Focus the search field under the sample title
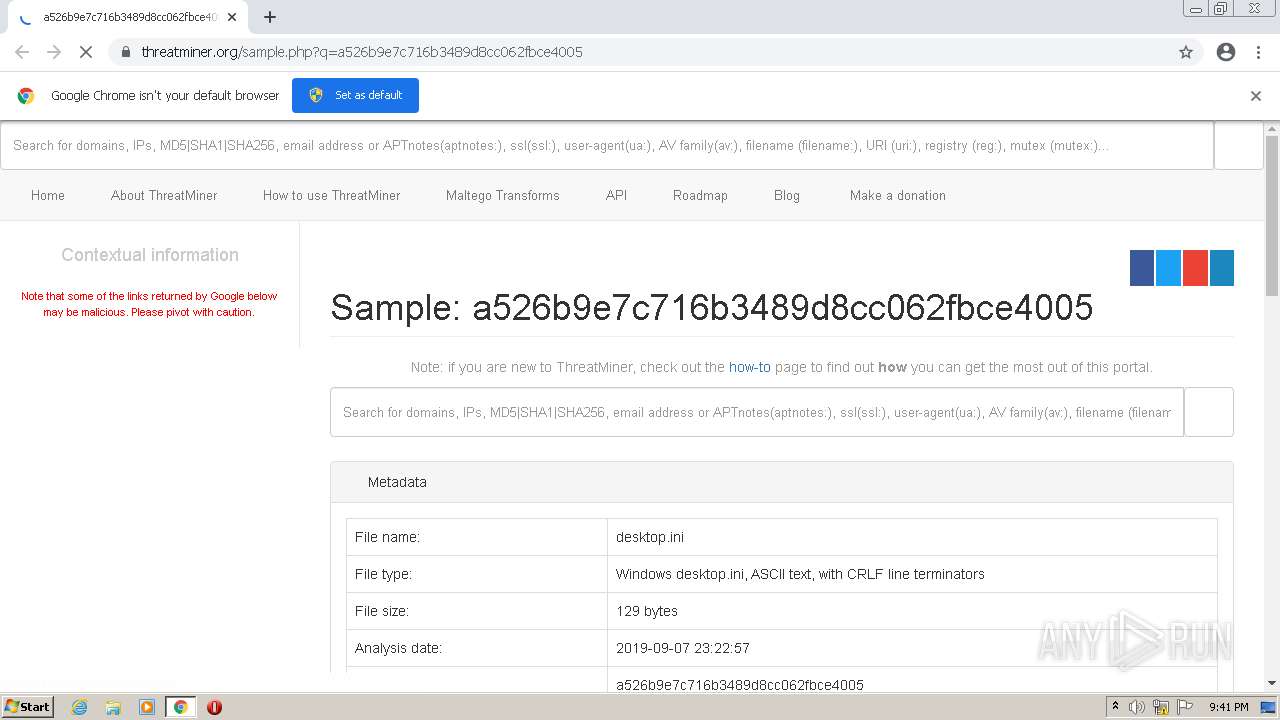The image size is (1280, 720). tap(757, 412)
